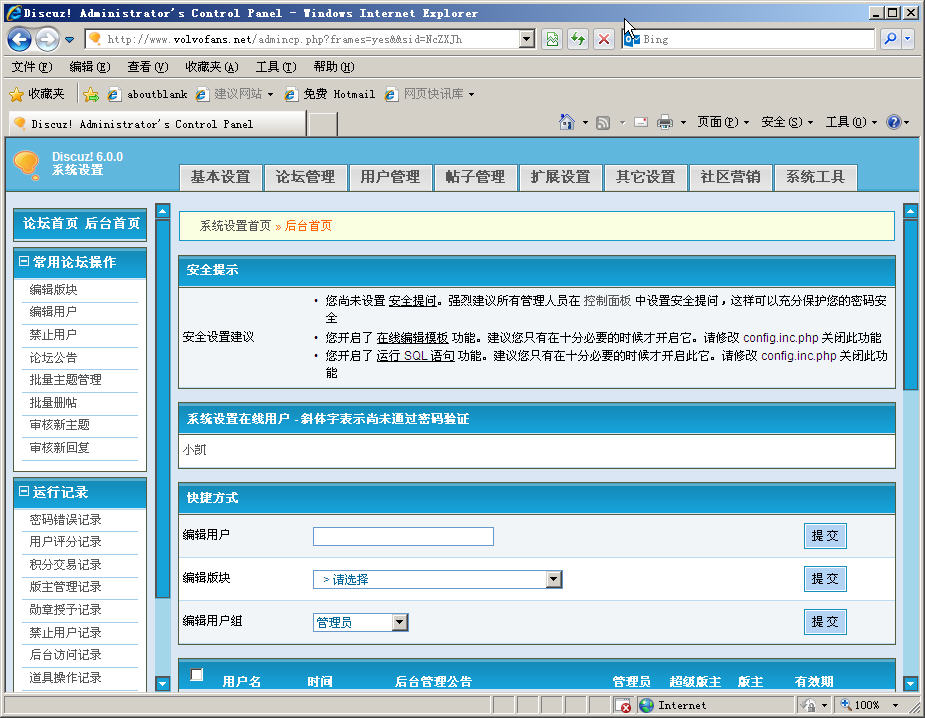The width and height of the screenshot is (925, 718).
Task: Click the compatibility view icon
Action: point(552,40)
